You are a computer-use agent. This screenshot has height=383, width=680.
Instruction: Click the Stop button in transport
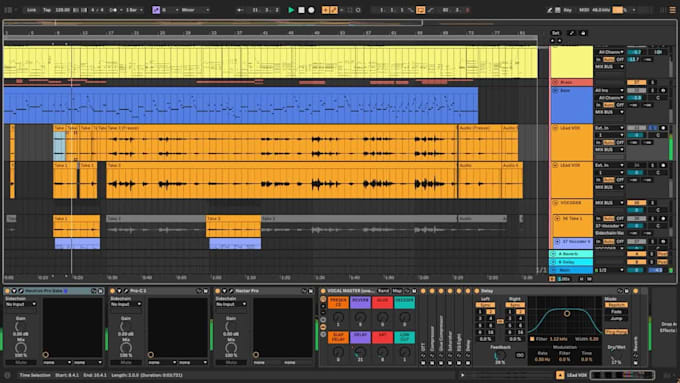click(301, 10)
